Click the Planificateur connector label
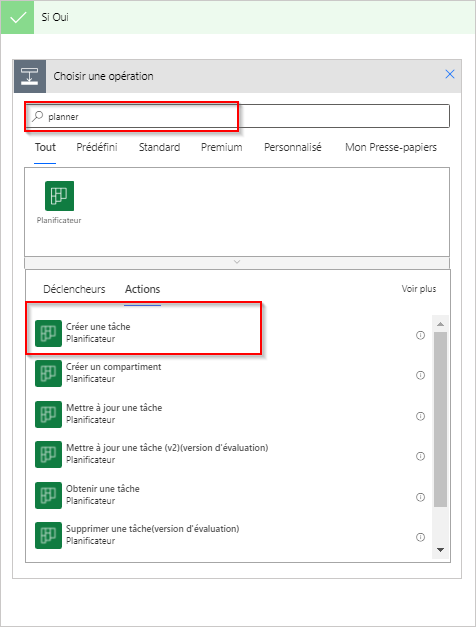Screen dimensions: 476x627 tap(59, 220)
